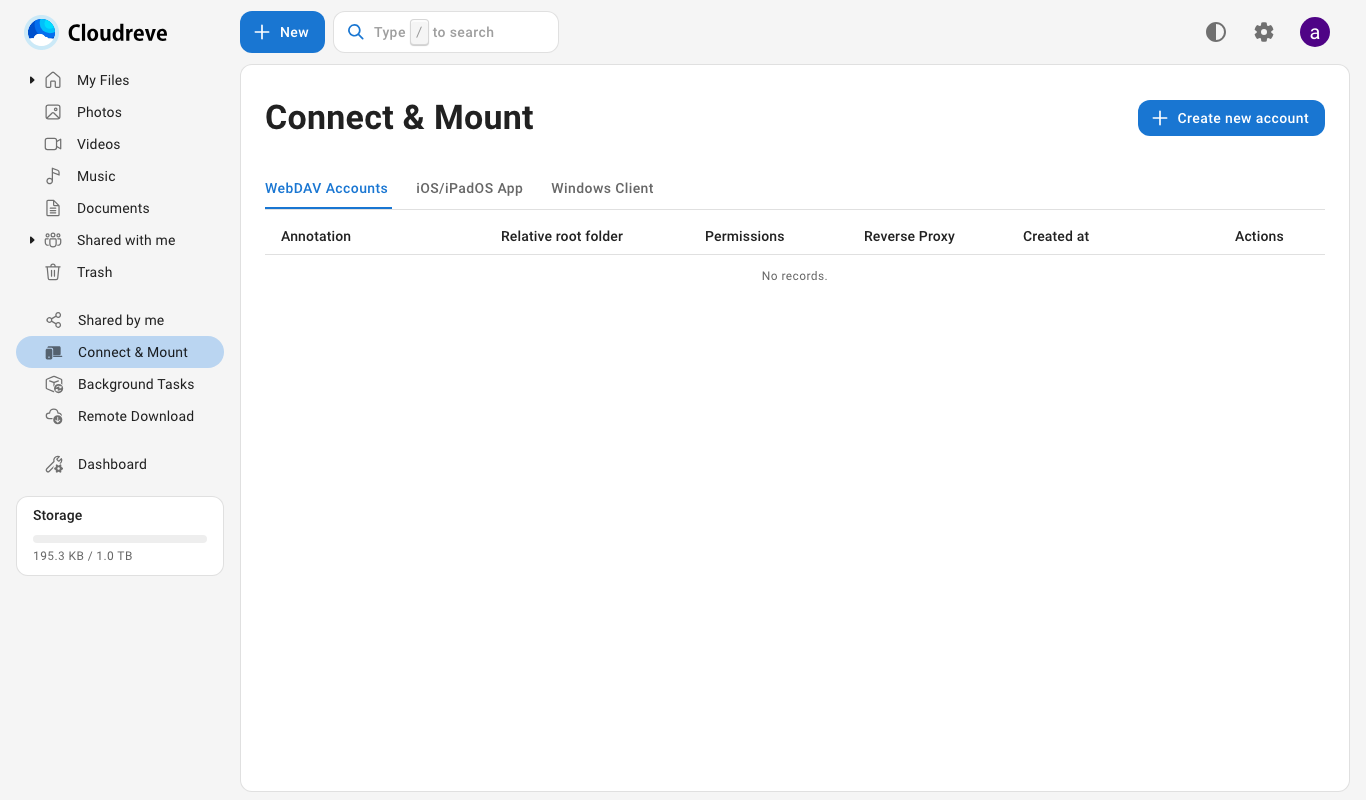
Task: Open Shared with me label
Action: coord(126,240)
